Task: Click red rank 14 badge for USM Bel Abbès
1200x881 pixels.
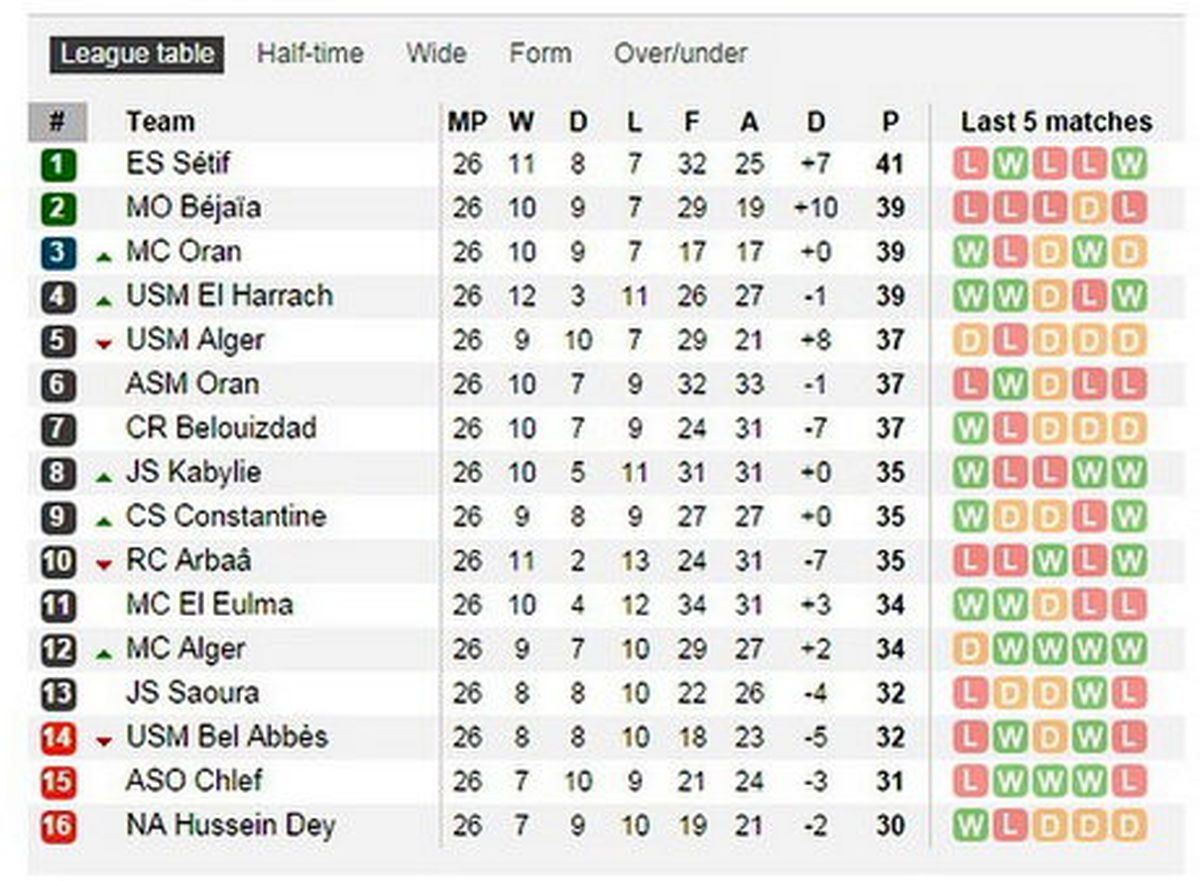Action: (x=58, y=738)
